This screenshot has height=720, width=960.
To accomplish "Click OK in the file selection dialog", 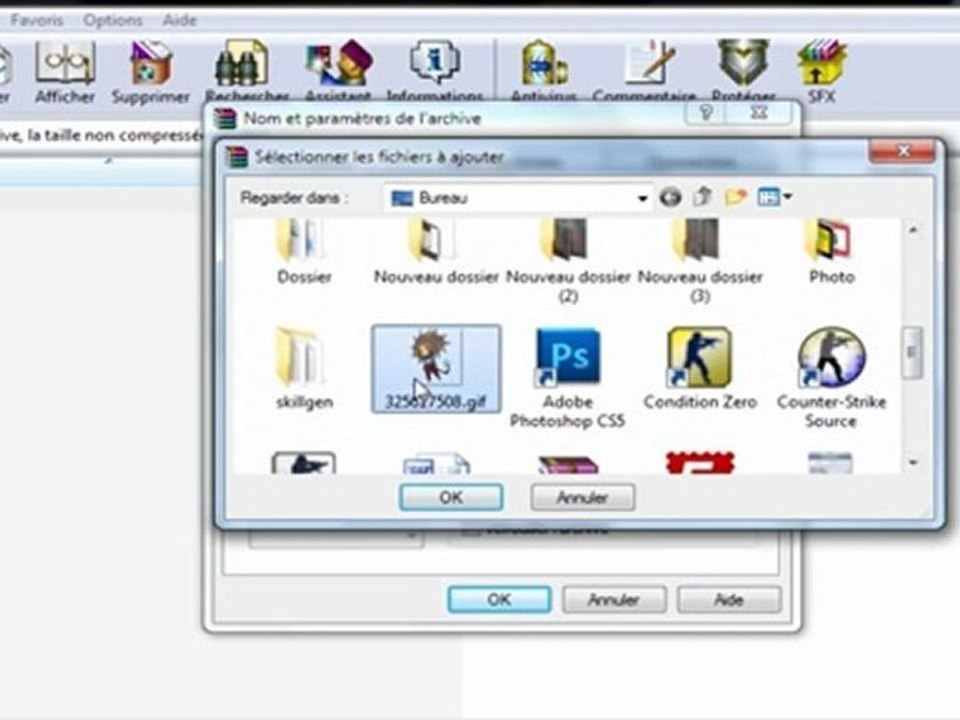I will 451,497.
